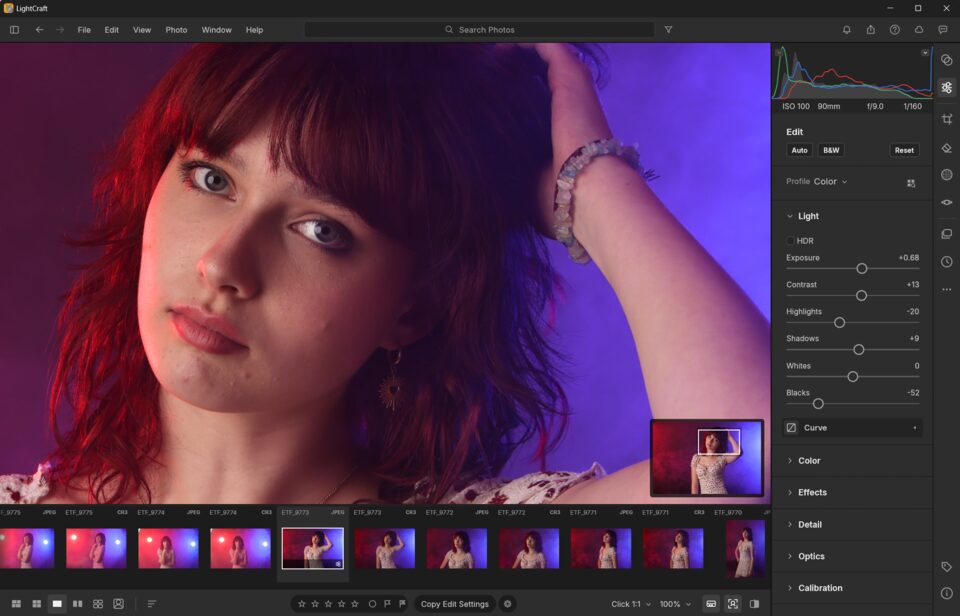Image resolution: width=960 pixels, height=616 pixels.
Task: Toggle the left sidebar panel icon
Action: coord(15,29)
